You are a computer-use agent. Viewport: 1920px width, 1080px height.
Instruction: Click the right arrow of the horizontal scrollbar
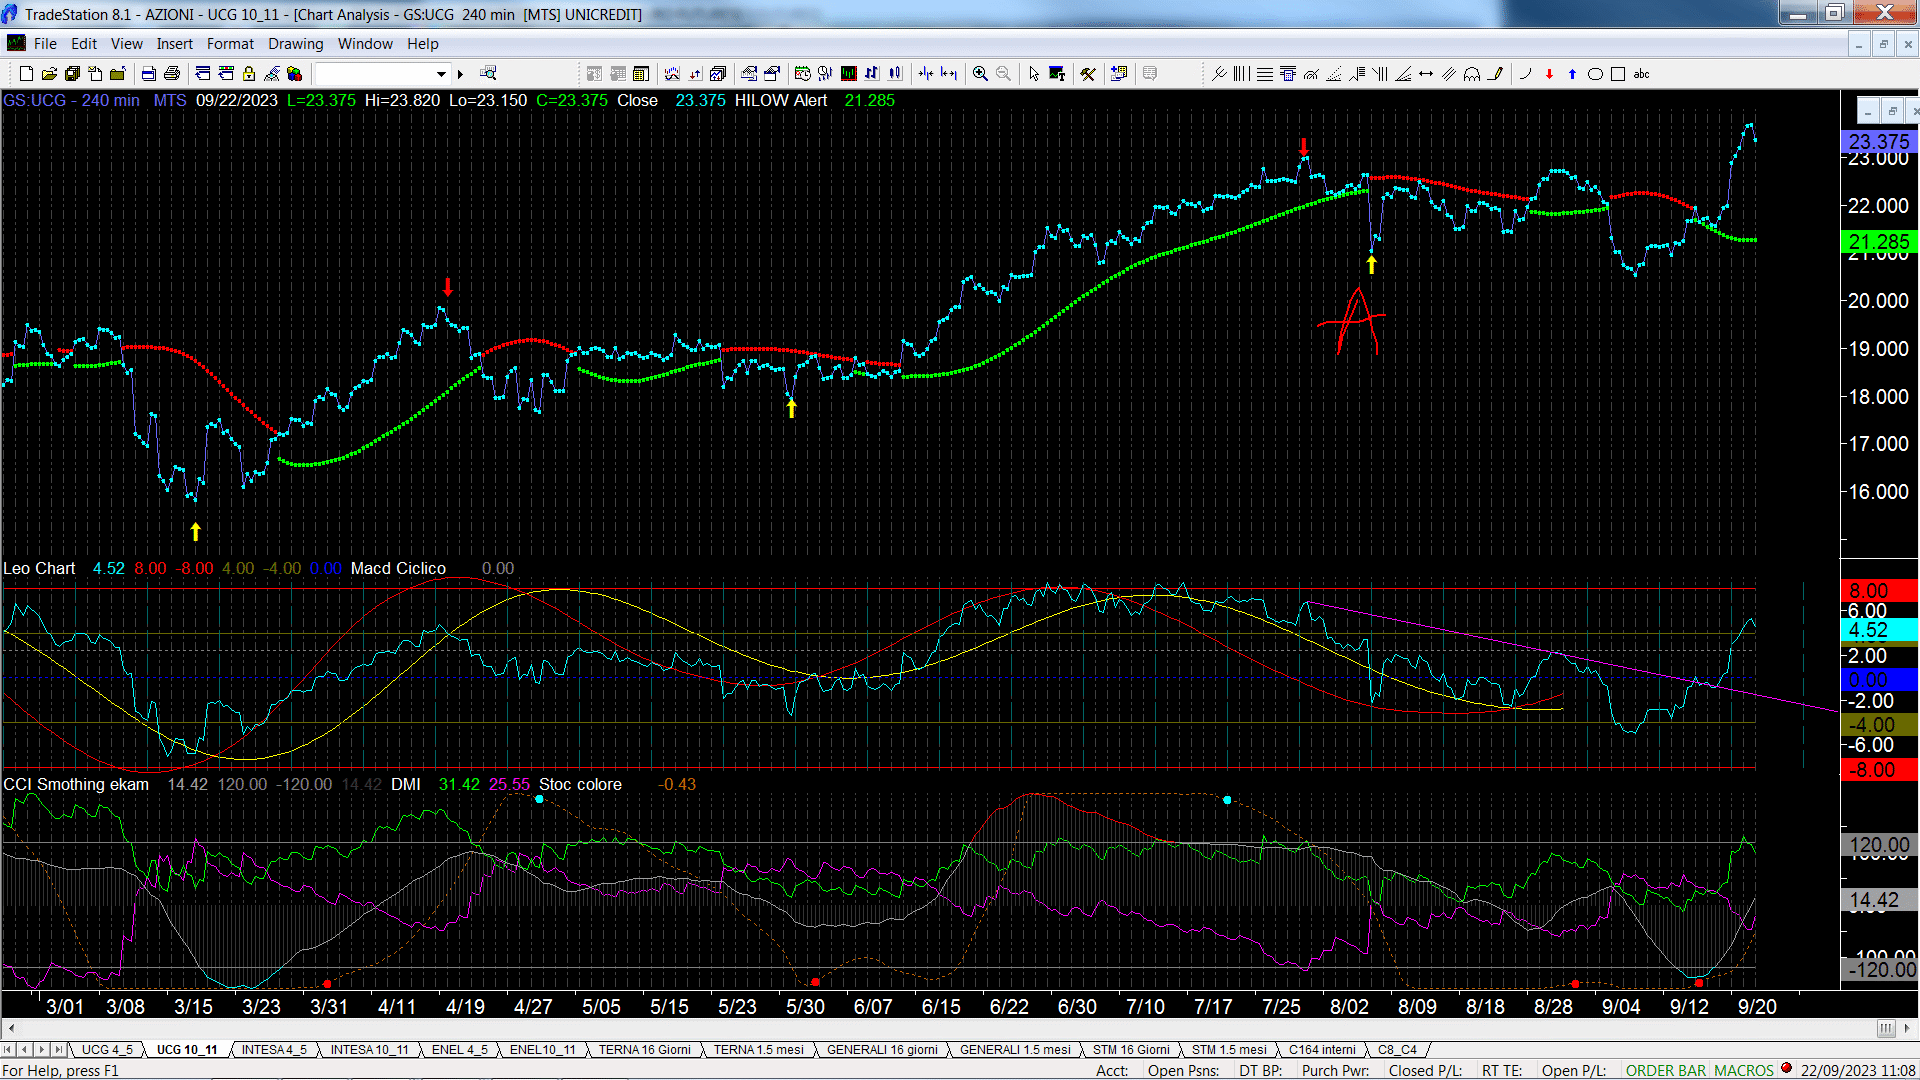tap(1908, 1028)
